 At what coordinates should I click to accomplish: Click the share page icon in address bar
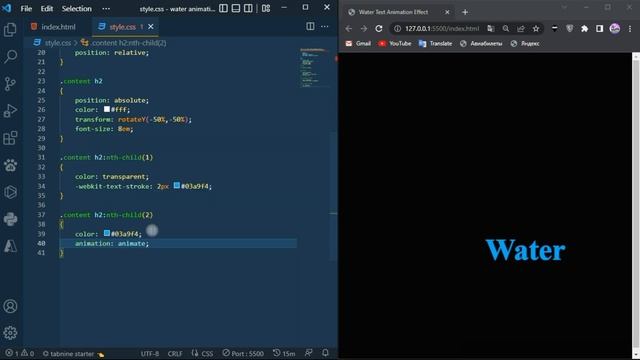click(x=521, y=29)
